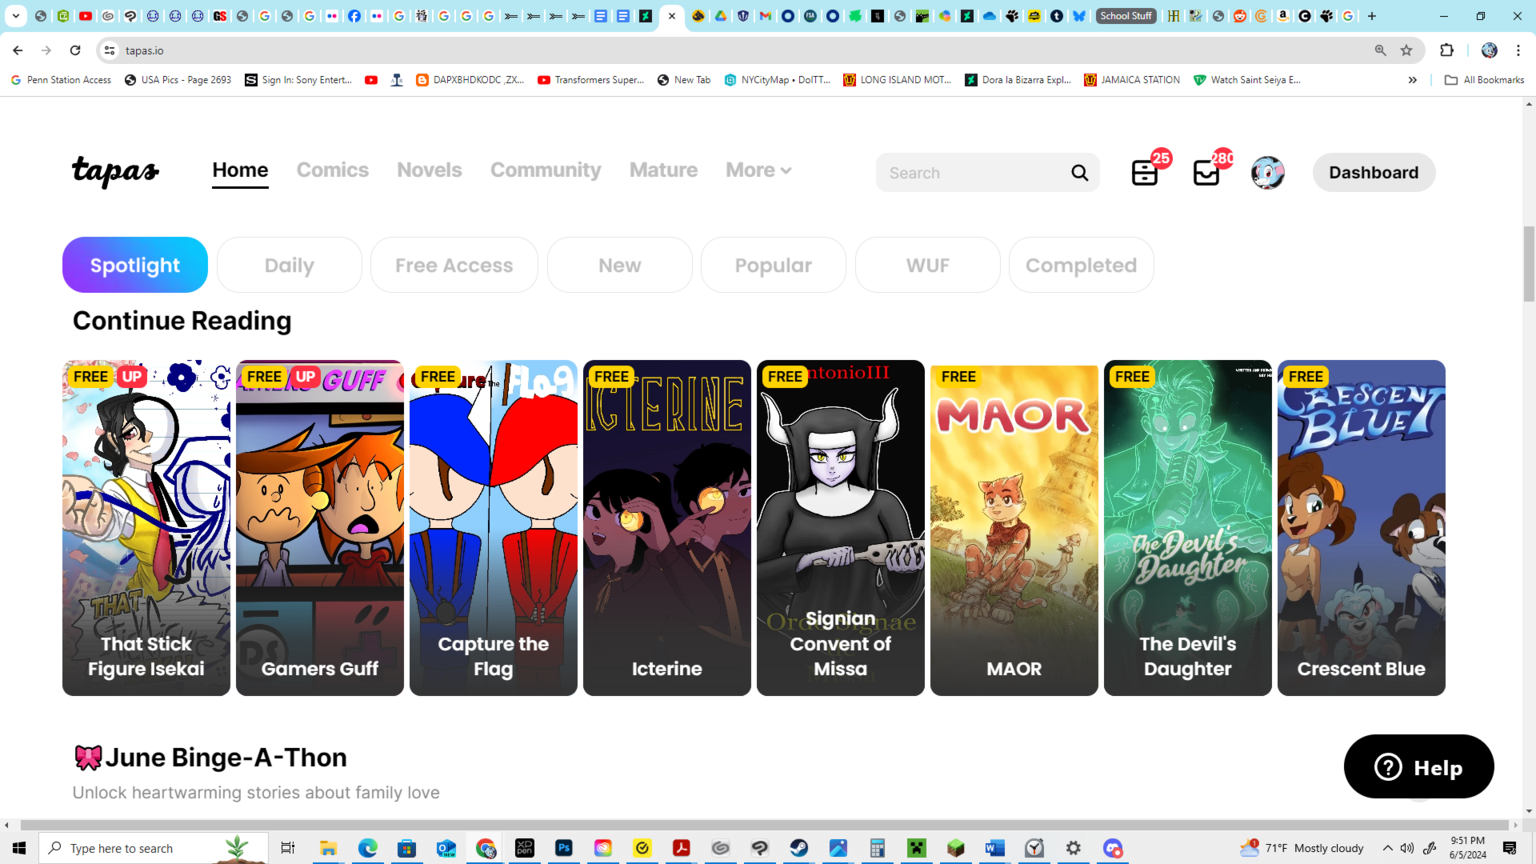Show hidden bookmarks overflow chevron
Screen dimensions: 1536x864
[x=1412, y=80]
